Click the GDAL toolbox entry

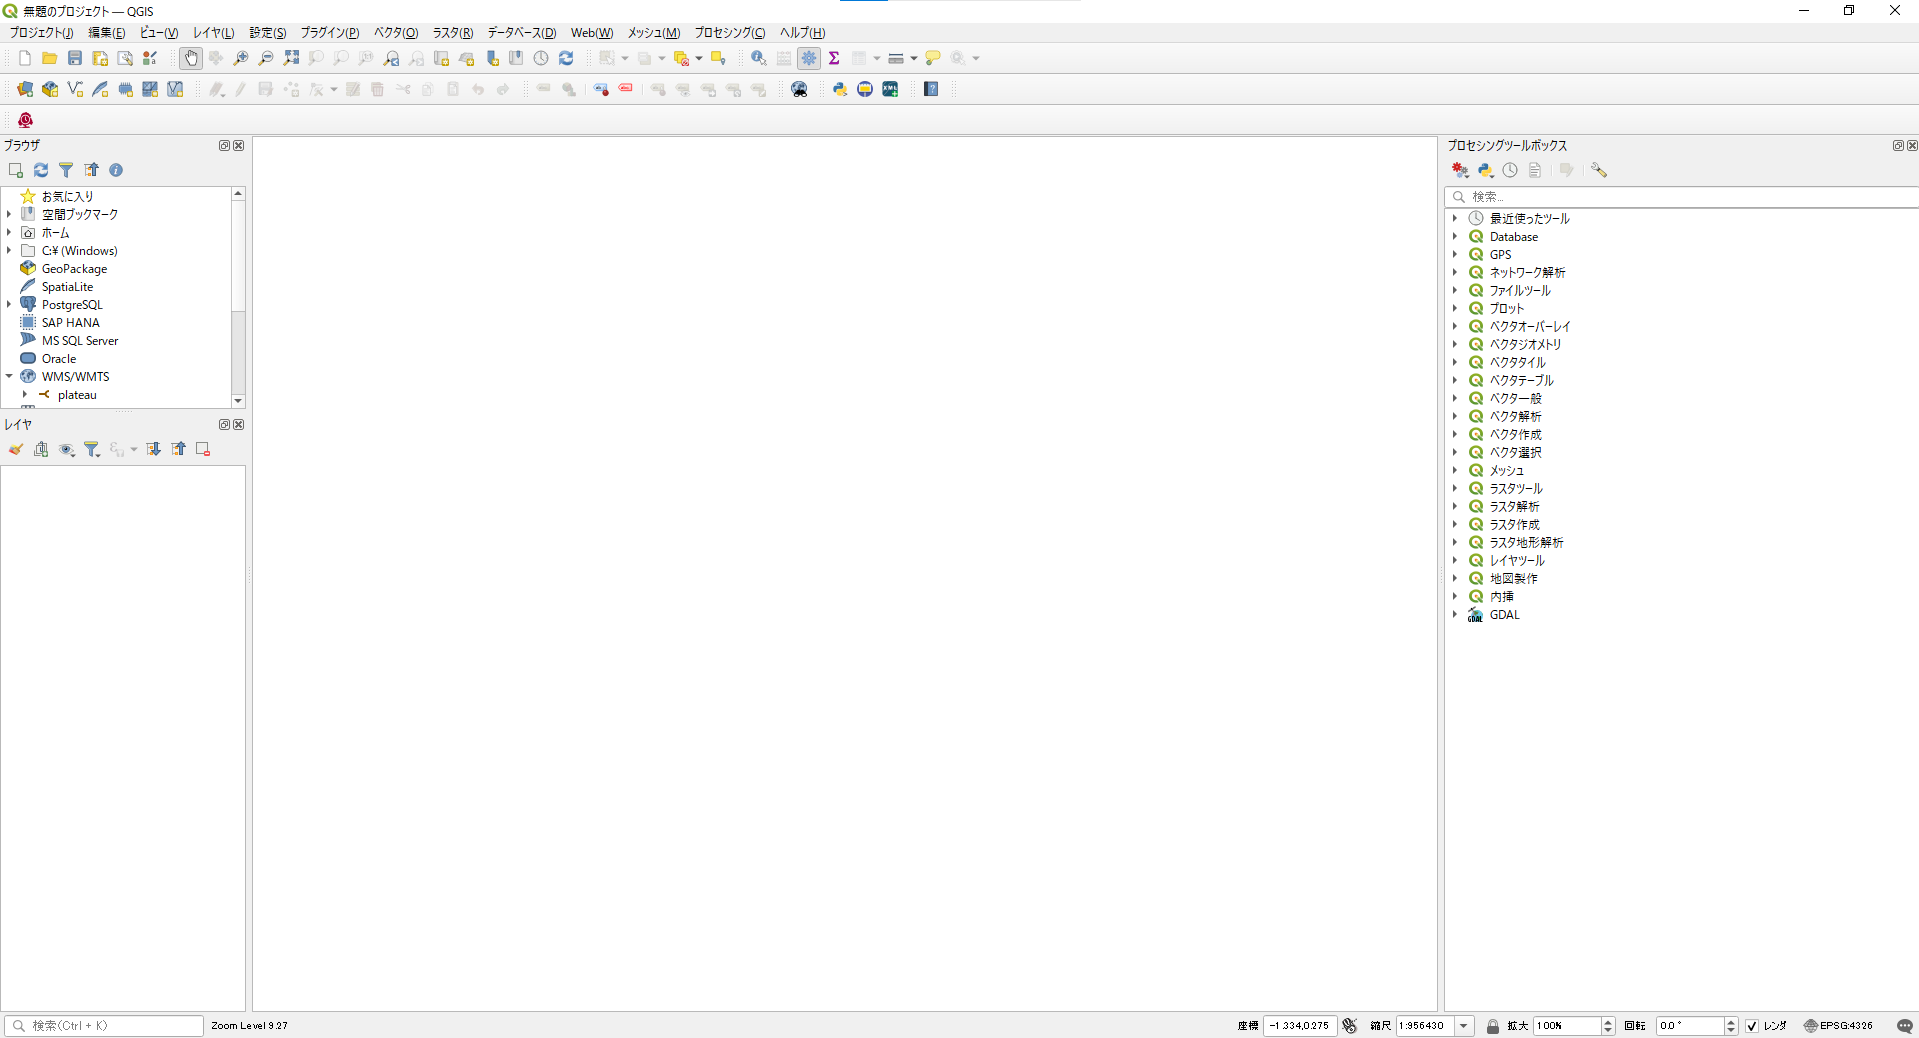[1504, 615]
